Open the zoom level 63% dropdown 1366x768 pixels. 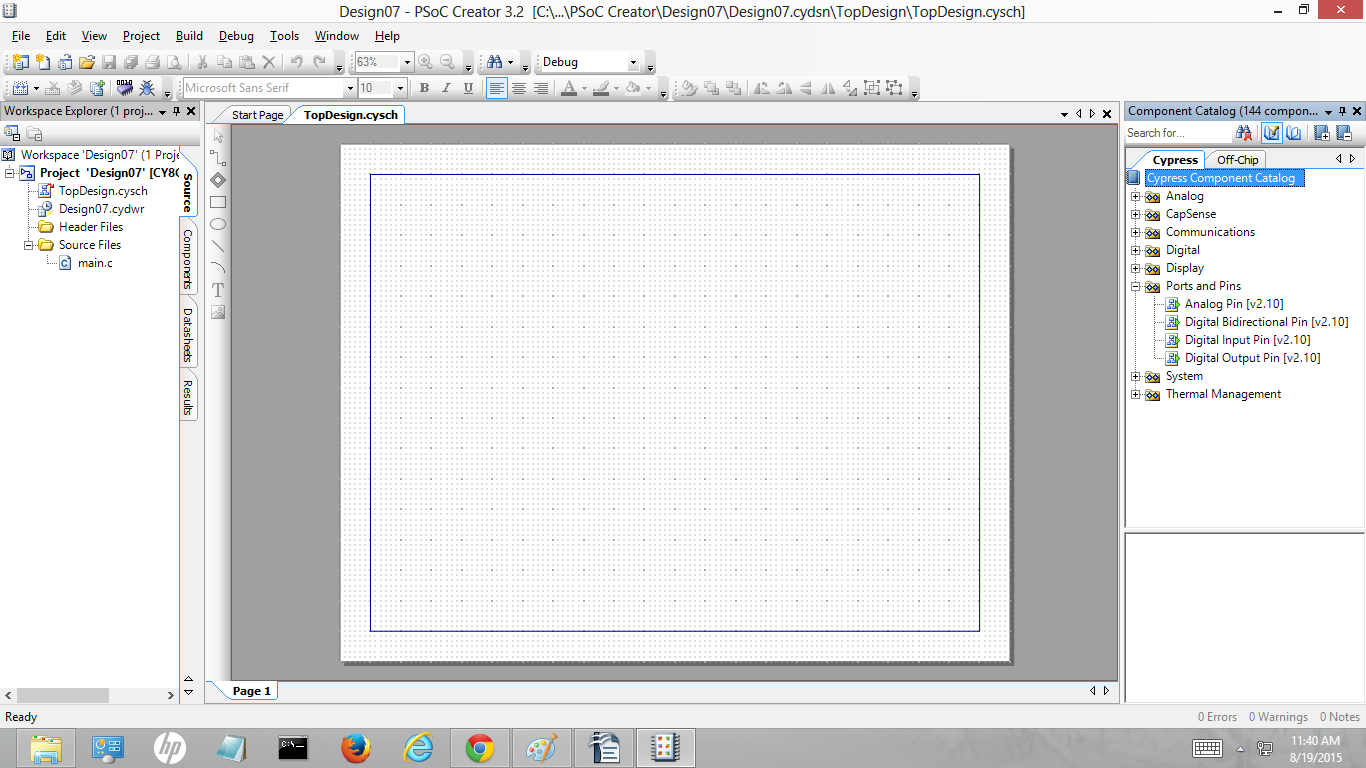coord(407,62)
